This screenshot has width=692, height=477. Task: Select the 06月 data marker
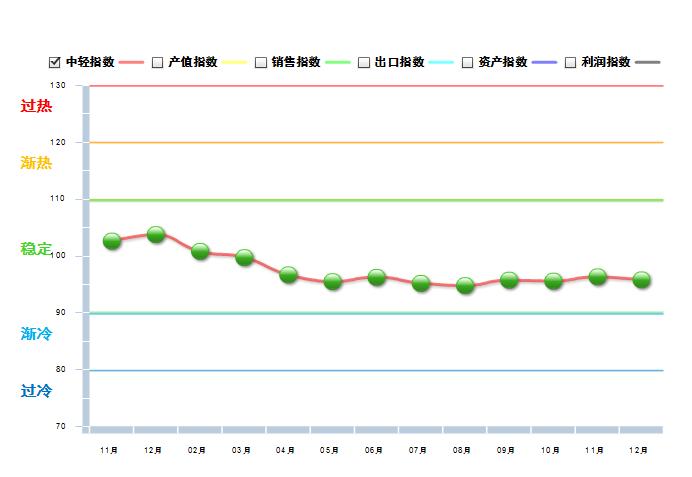(x=376, y=277)
